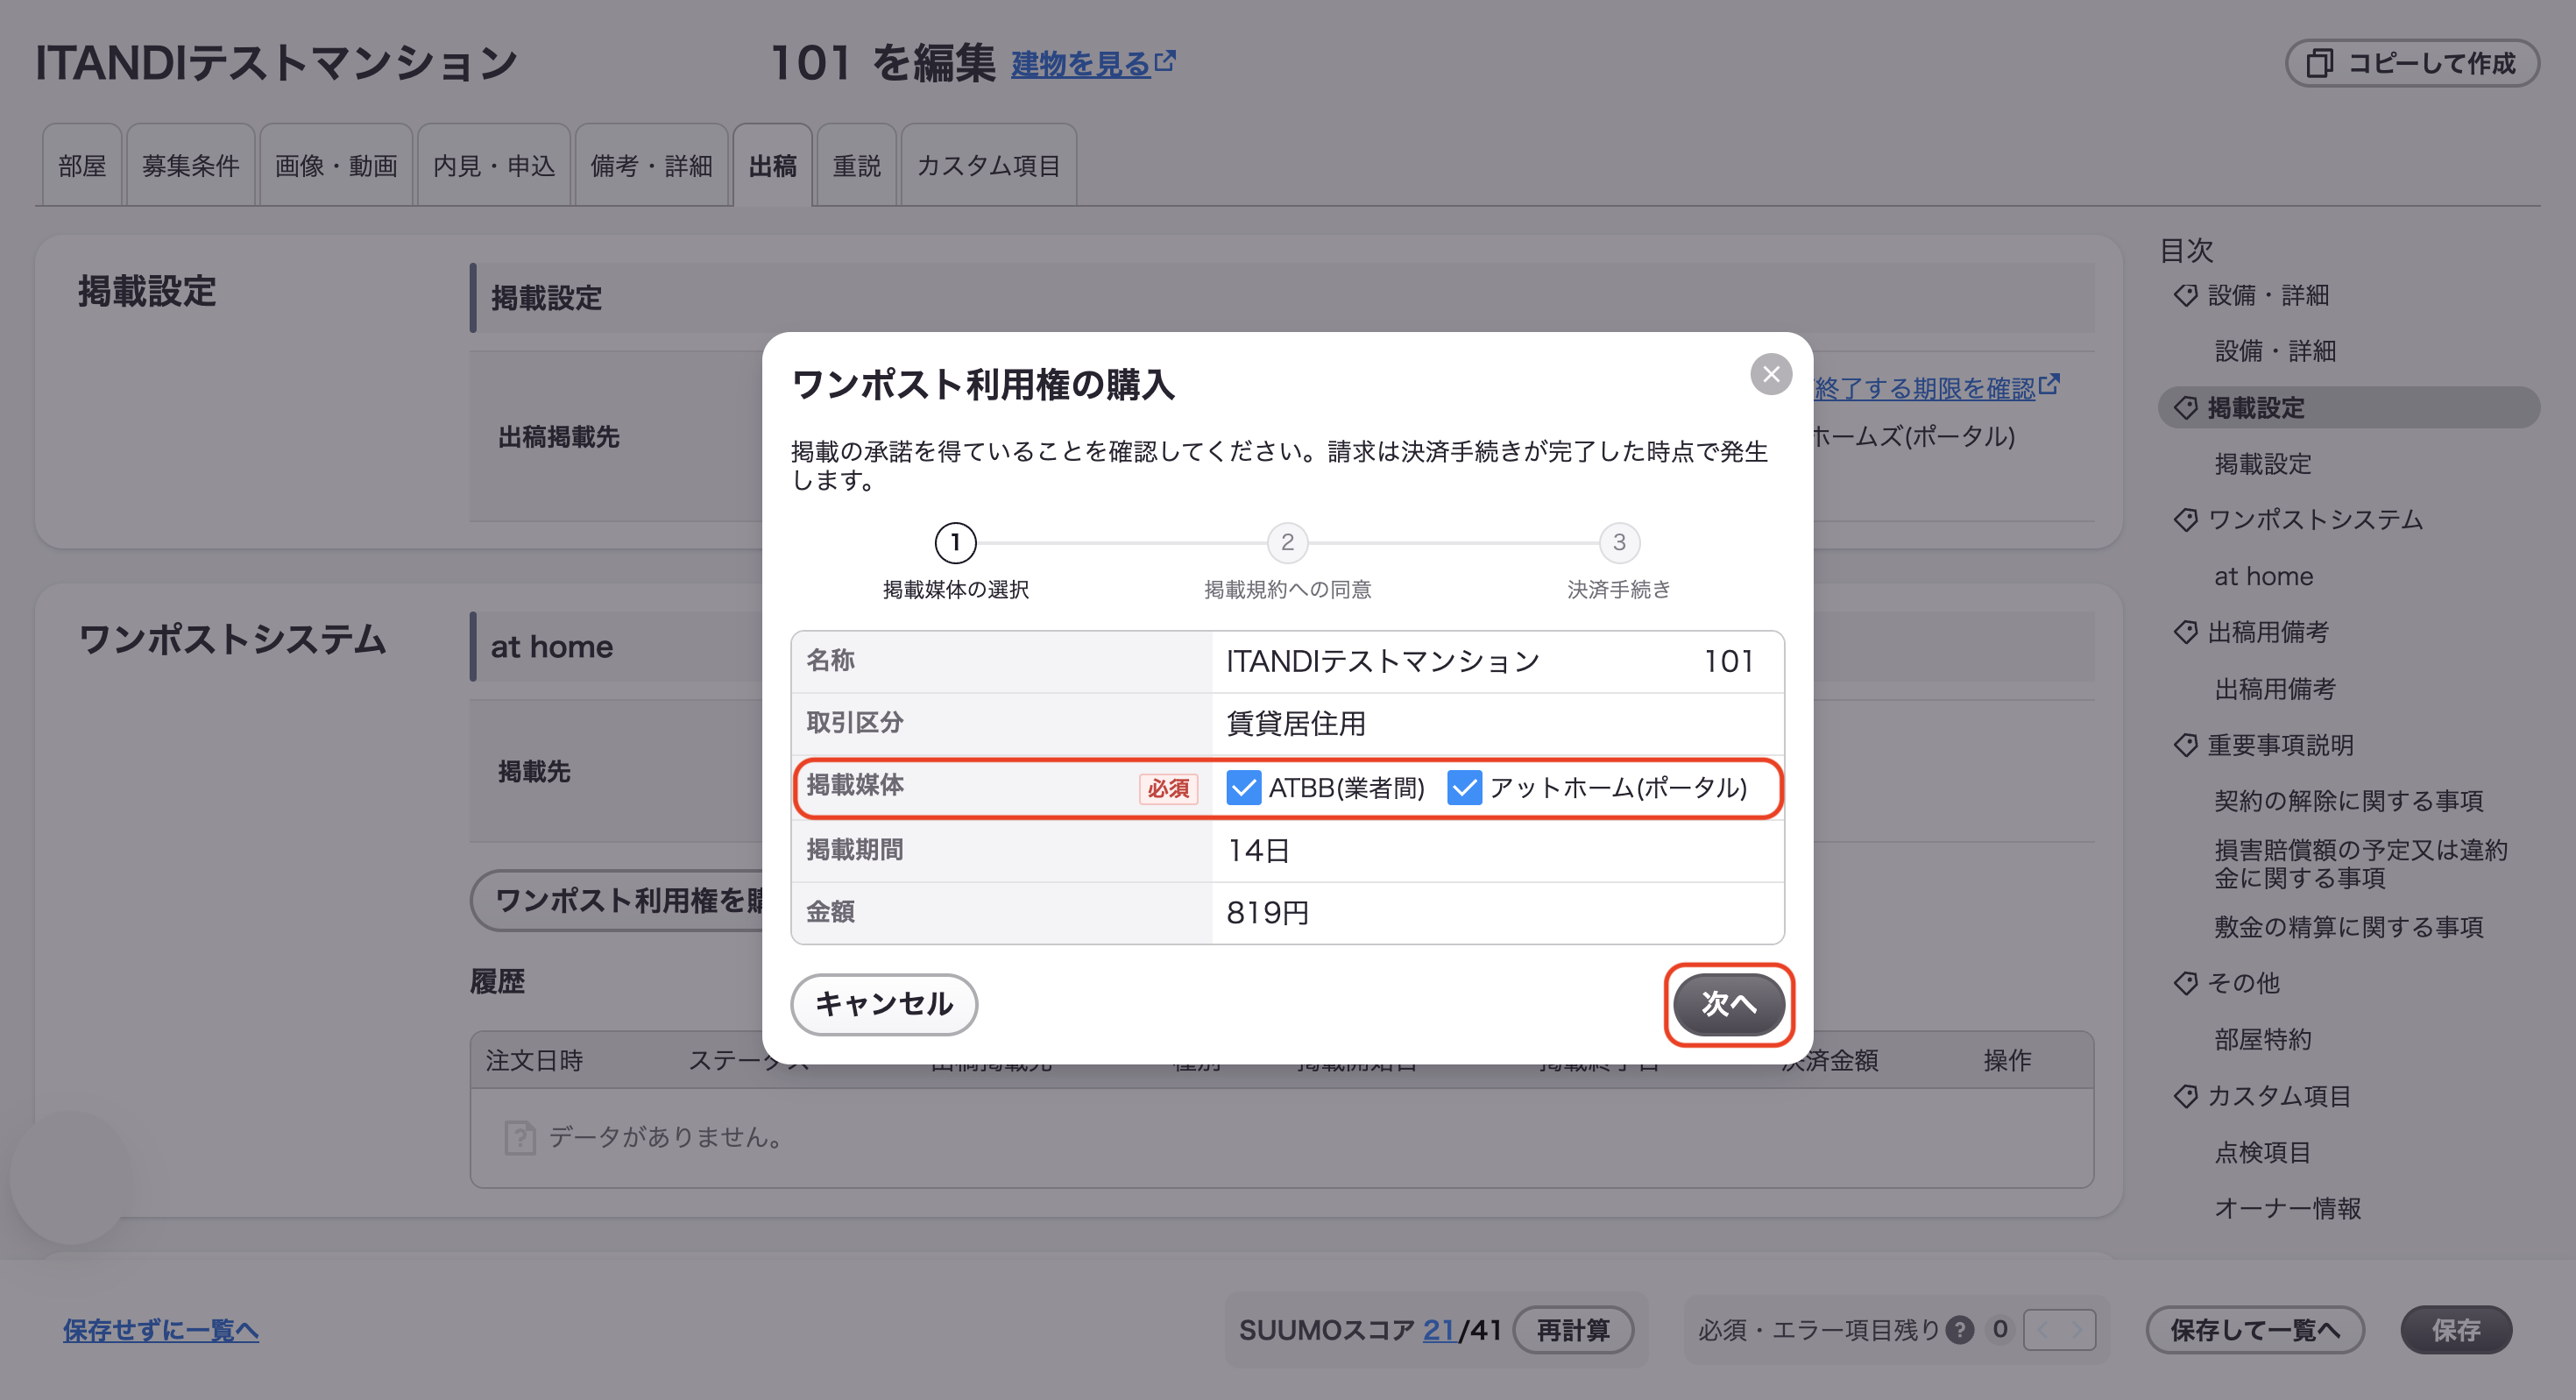The image size is (2576, 1400).
Task: Click the 14日 掲載期間 value
Action: click(x=1258, y=851)
